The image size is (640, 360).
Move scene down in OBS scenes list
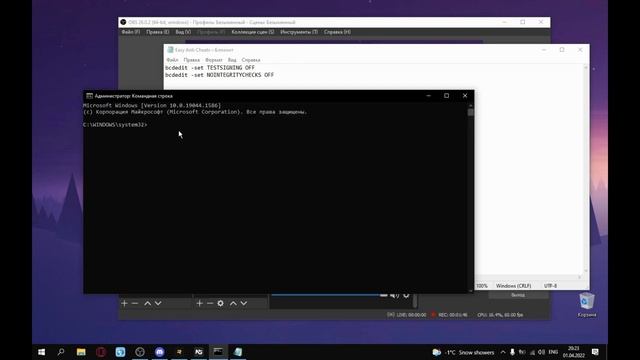(x=158, y=303)
